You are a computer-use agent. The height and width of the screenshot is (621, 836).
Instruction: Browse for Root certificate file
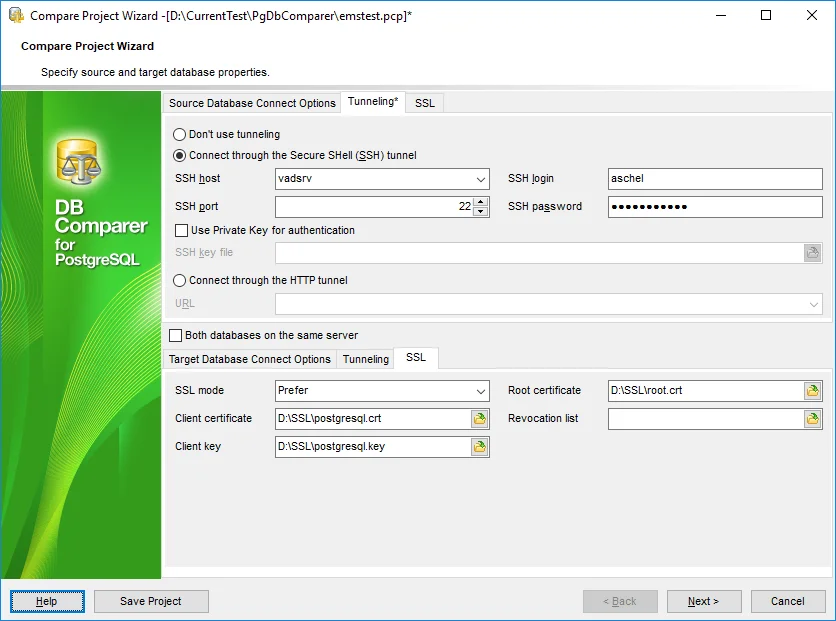pyautogui.click(x=813, y=391)
